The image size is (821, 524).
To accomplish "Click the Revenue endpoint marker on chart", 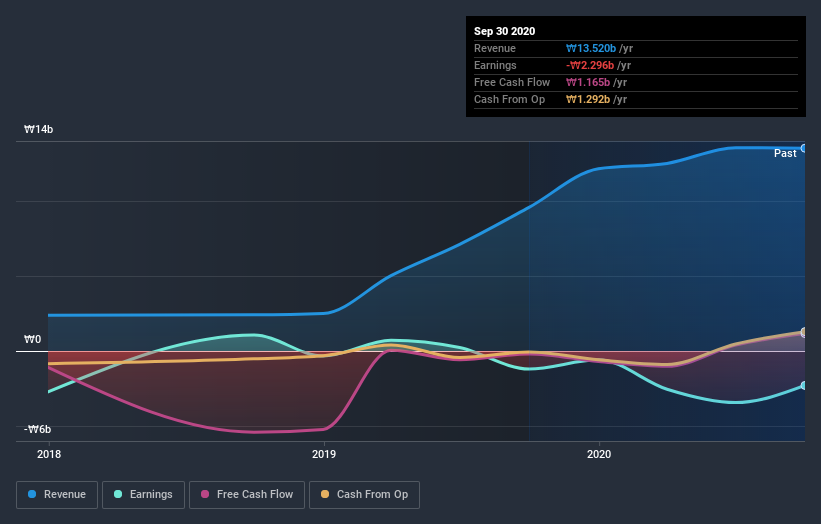I will click(x=803, y=149).
